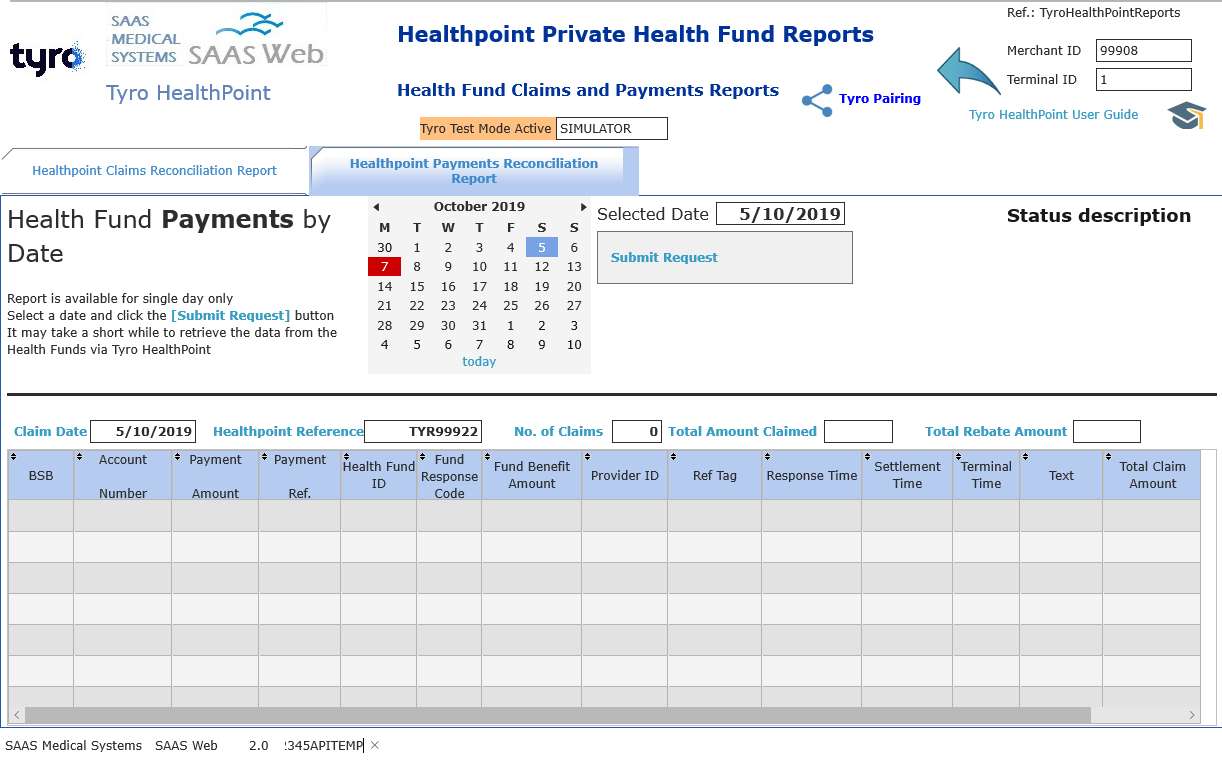The width and height of the screenshot is (1222, 763).
Task: Sort the Settlement Time column
Action: click(866, 457)
